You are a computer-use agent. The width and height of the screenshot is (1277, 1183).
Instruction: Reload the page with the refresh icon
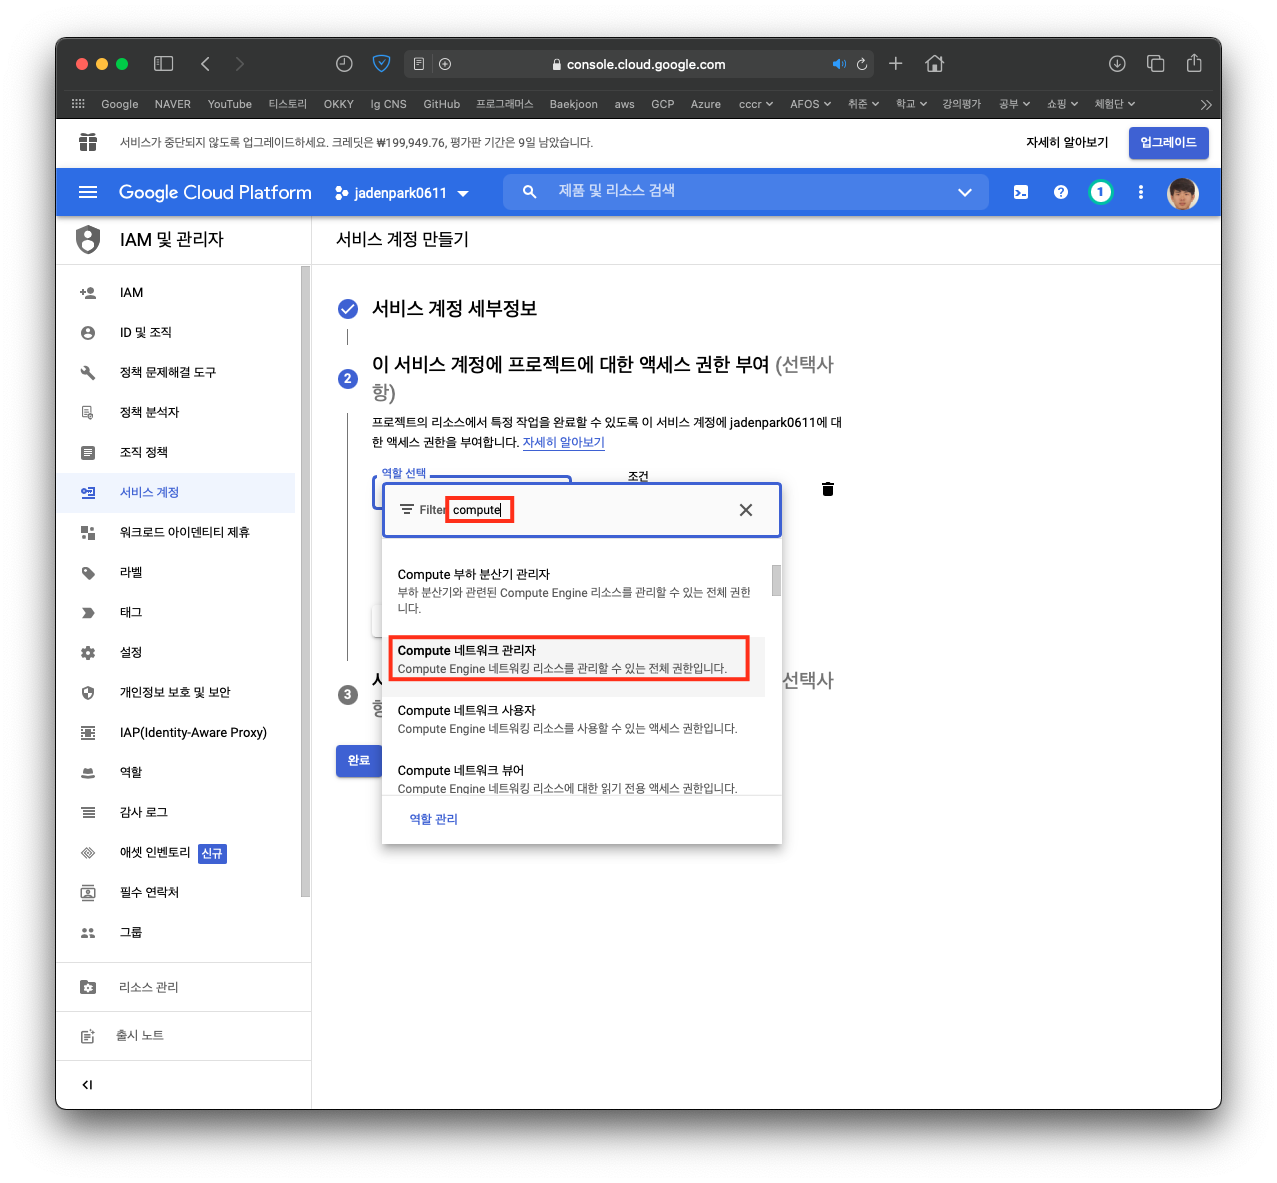(862, 64)
